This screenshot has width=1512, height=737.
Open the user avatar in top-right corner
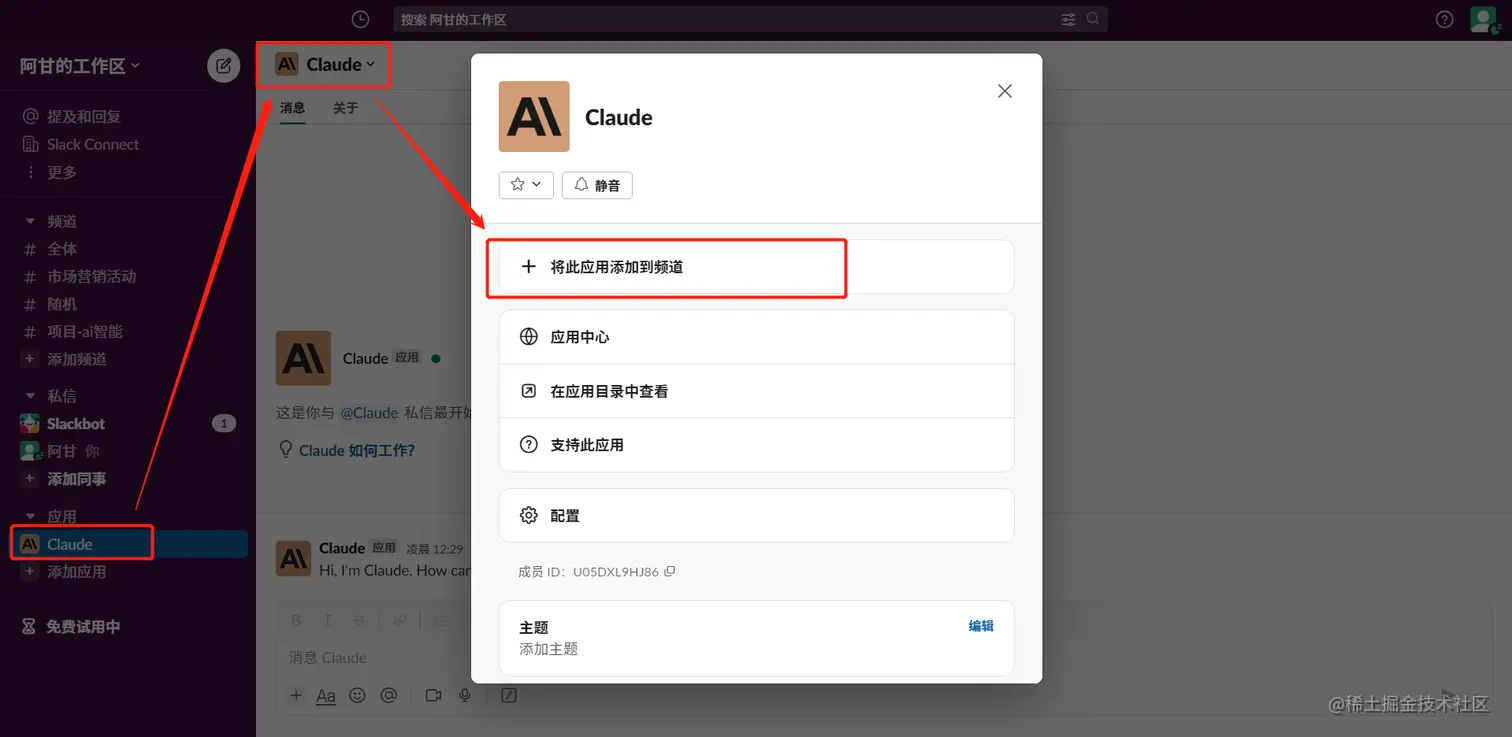tap(1482, 19)
